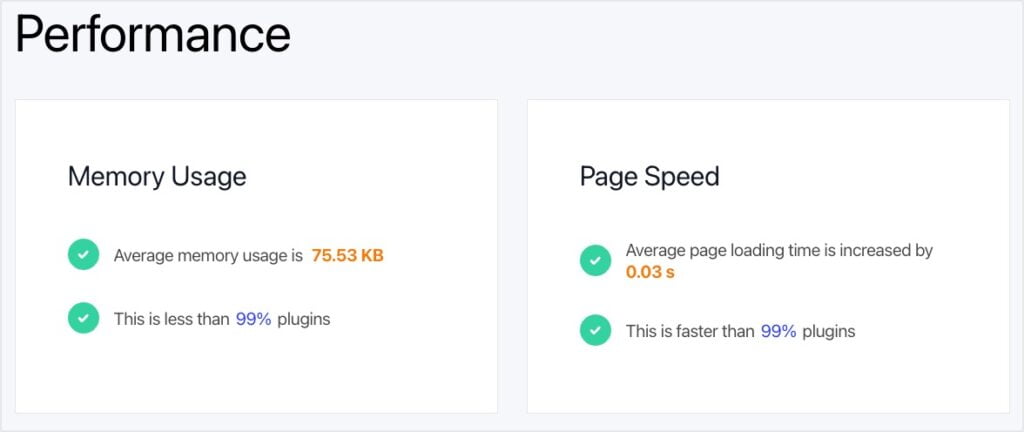Click the blue 99% in Page Speed
The width and height of the screenshot is (1024, 432).
[x=778, y=331]
